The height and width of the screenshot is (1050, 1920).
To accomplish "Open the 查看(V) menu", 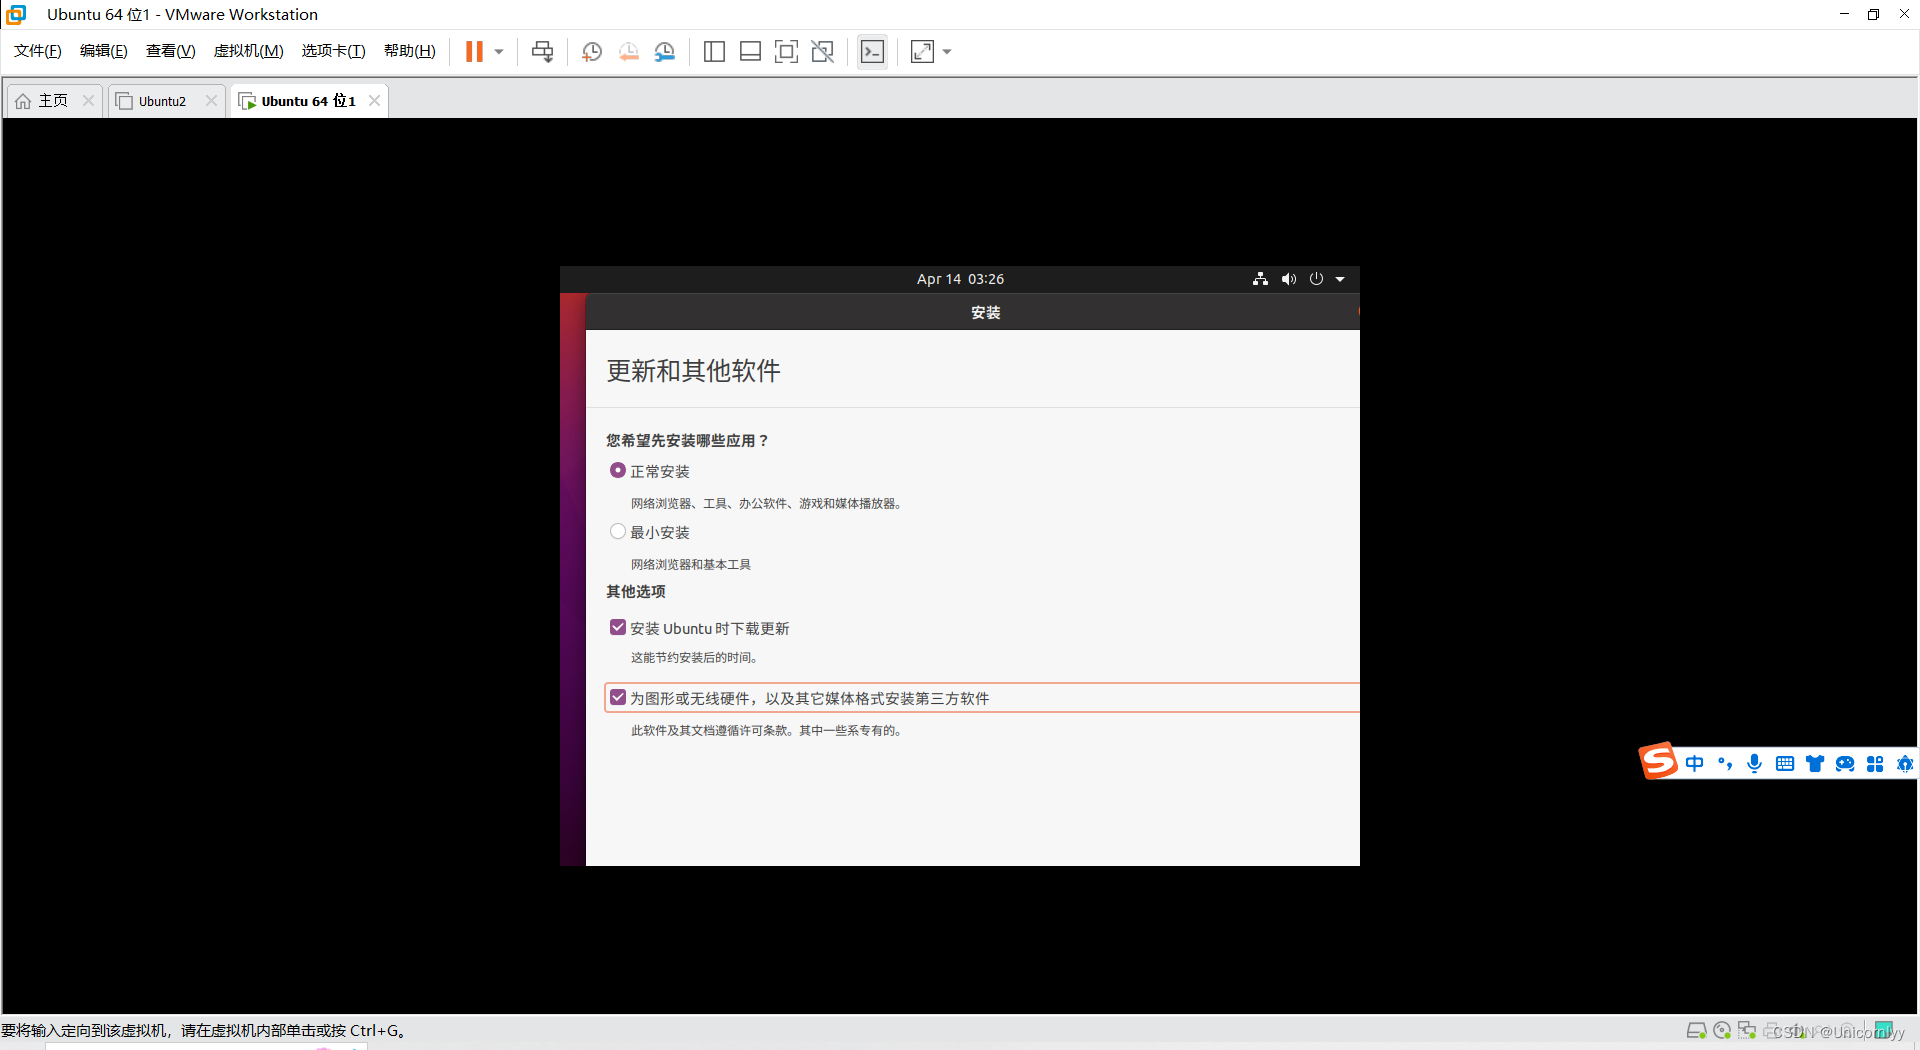I will (171, 51).
